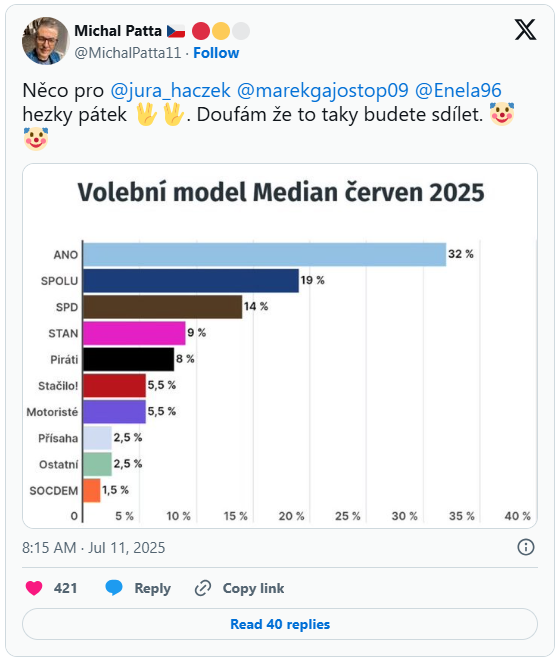Open the @marekgajostop09 mention
Image resolution: width=559 pixels, height=657 pixels.
click(x=322, y=91)
